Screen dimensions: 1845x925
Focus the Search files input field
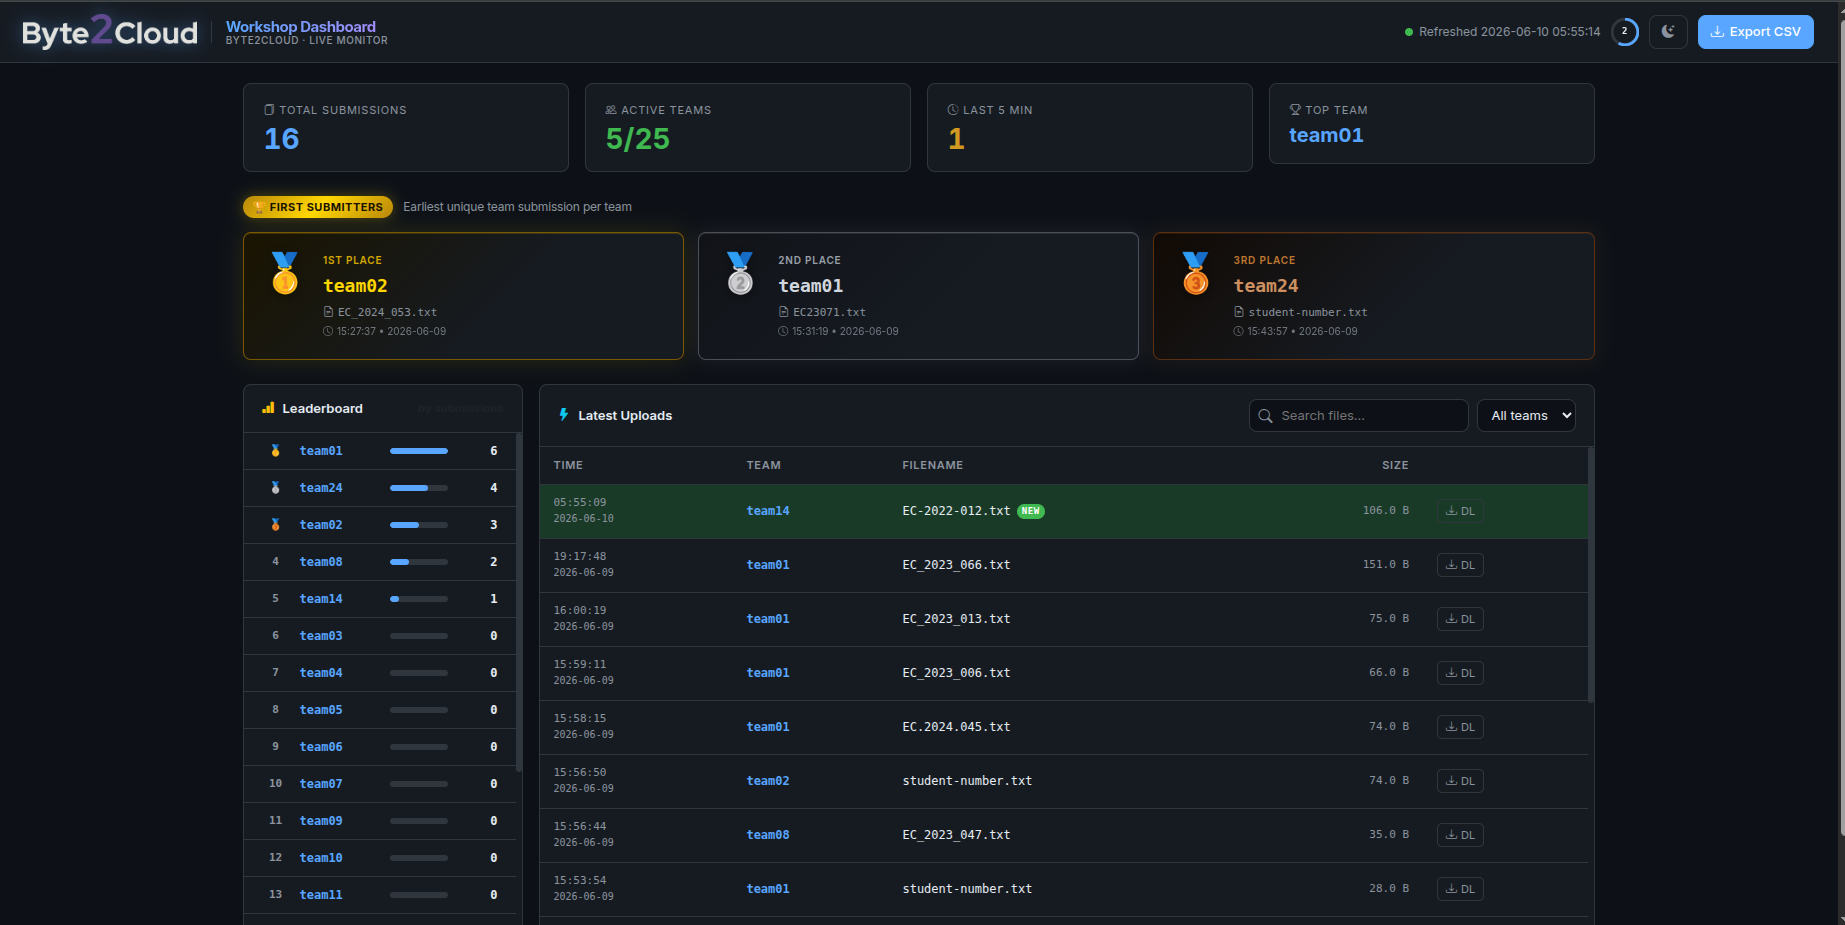1358,416
